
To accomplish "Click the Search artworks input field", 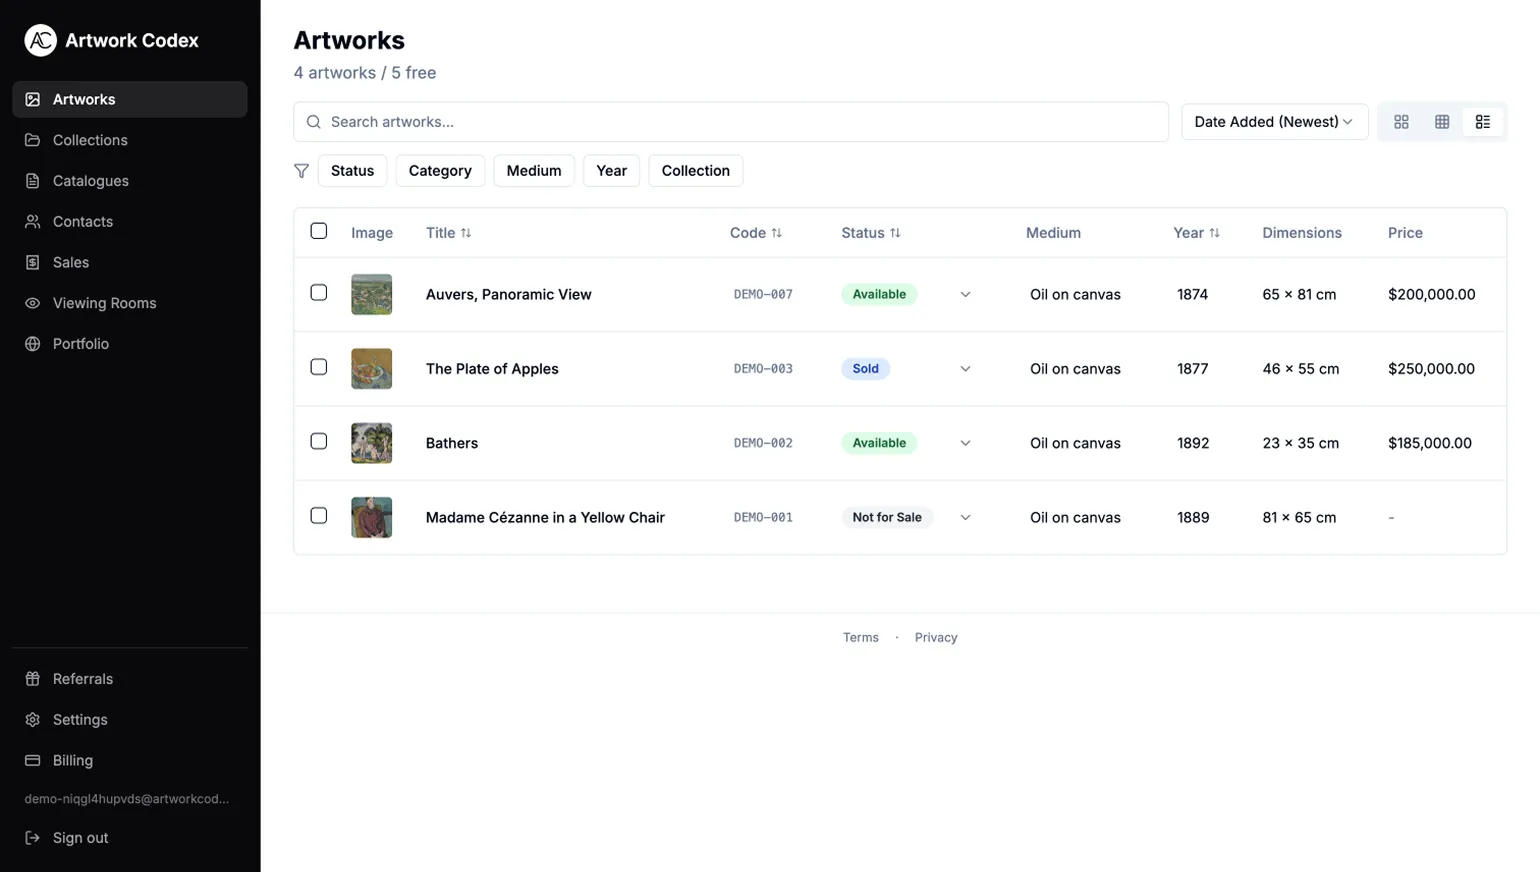I will [740, 122].
